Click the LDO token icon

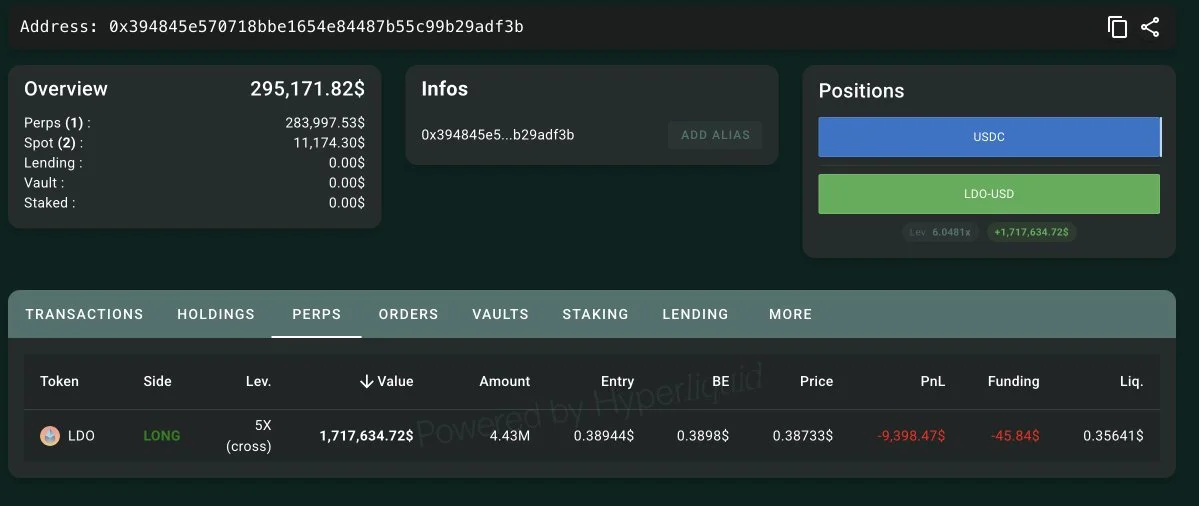click(x=50, y=436)
